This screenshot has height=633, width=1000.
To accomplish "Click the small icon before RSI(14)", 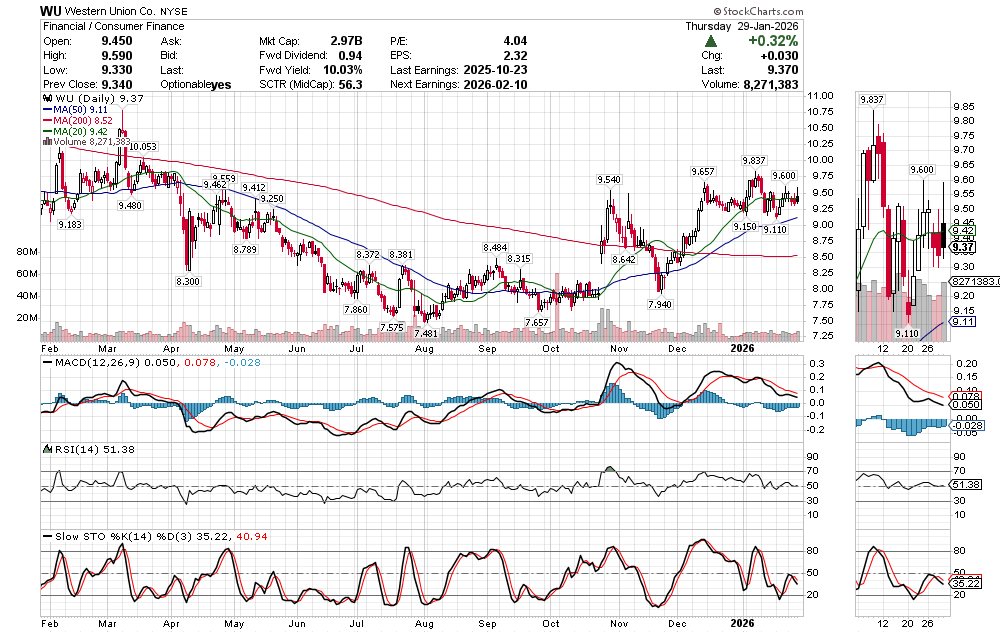I will pyautogui.click(x=45, y=451).
